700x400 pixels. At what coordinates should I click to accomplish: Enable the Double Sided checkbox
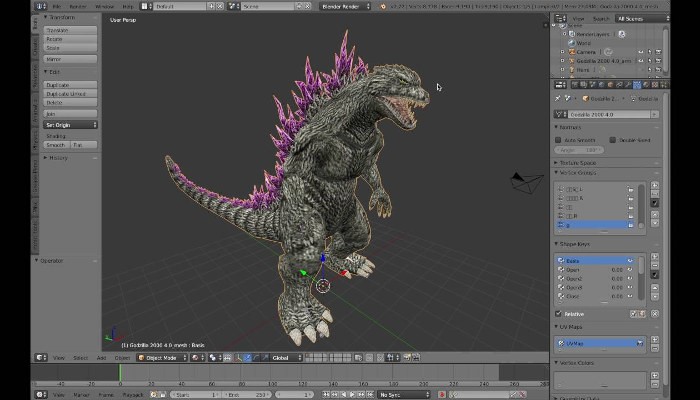613,140
